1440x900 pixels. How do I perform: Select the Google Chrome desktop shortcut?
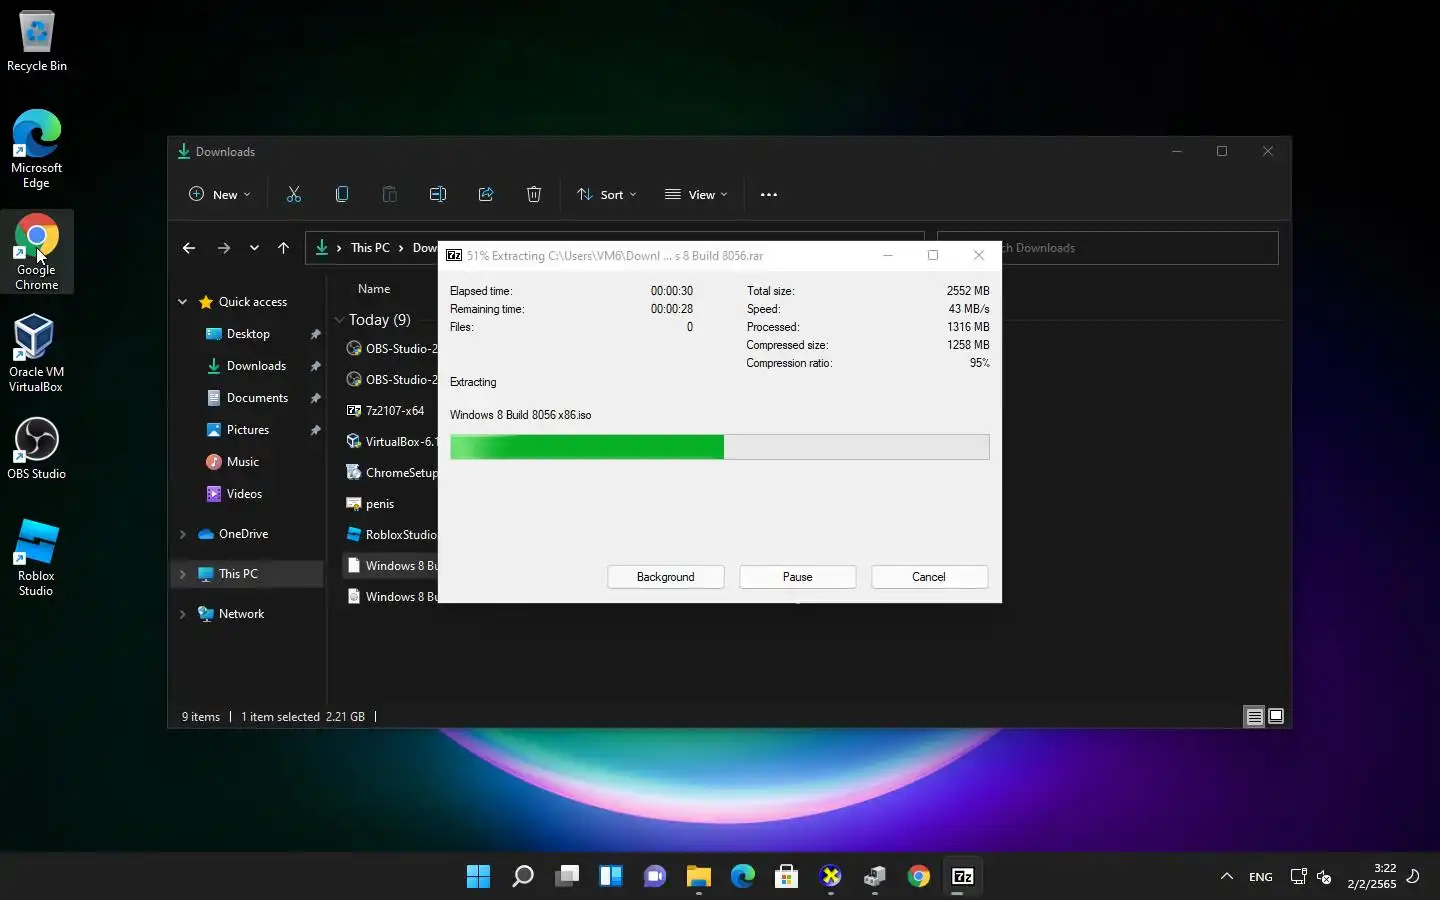coord(37,252)
